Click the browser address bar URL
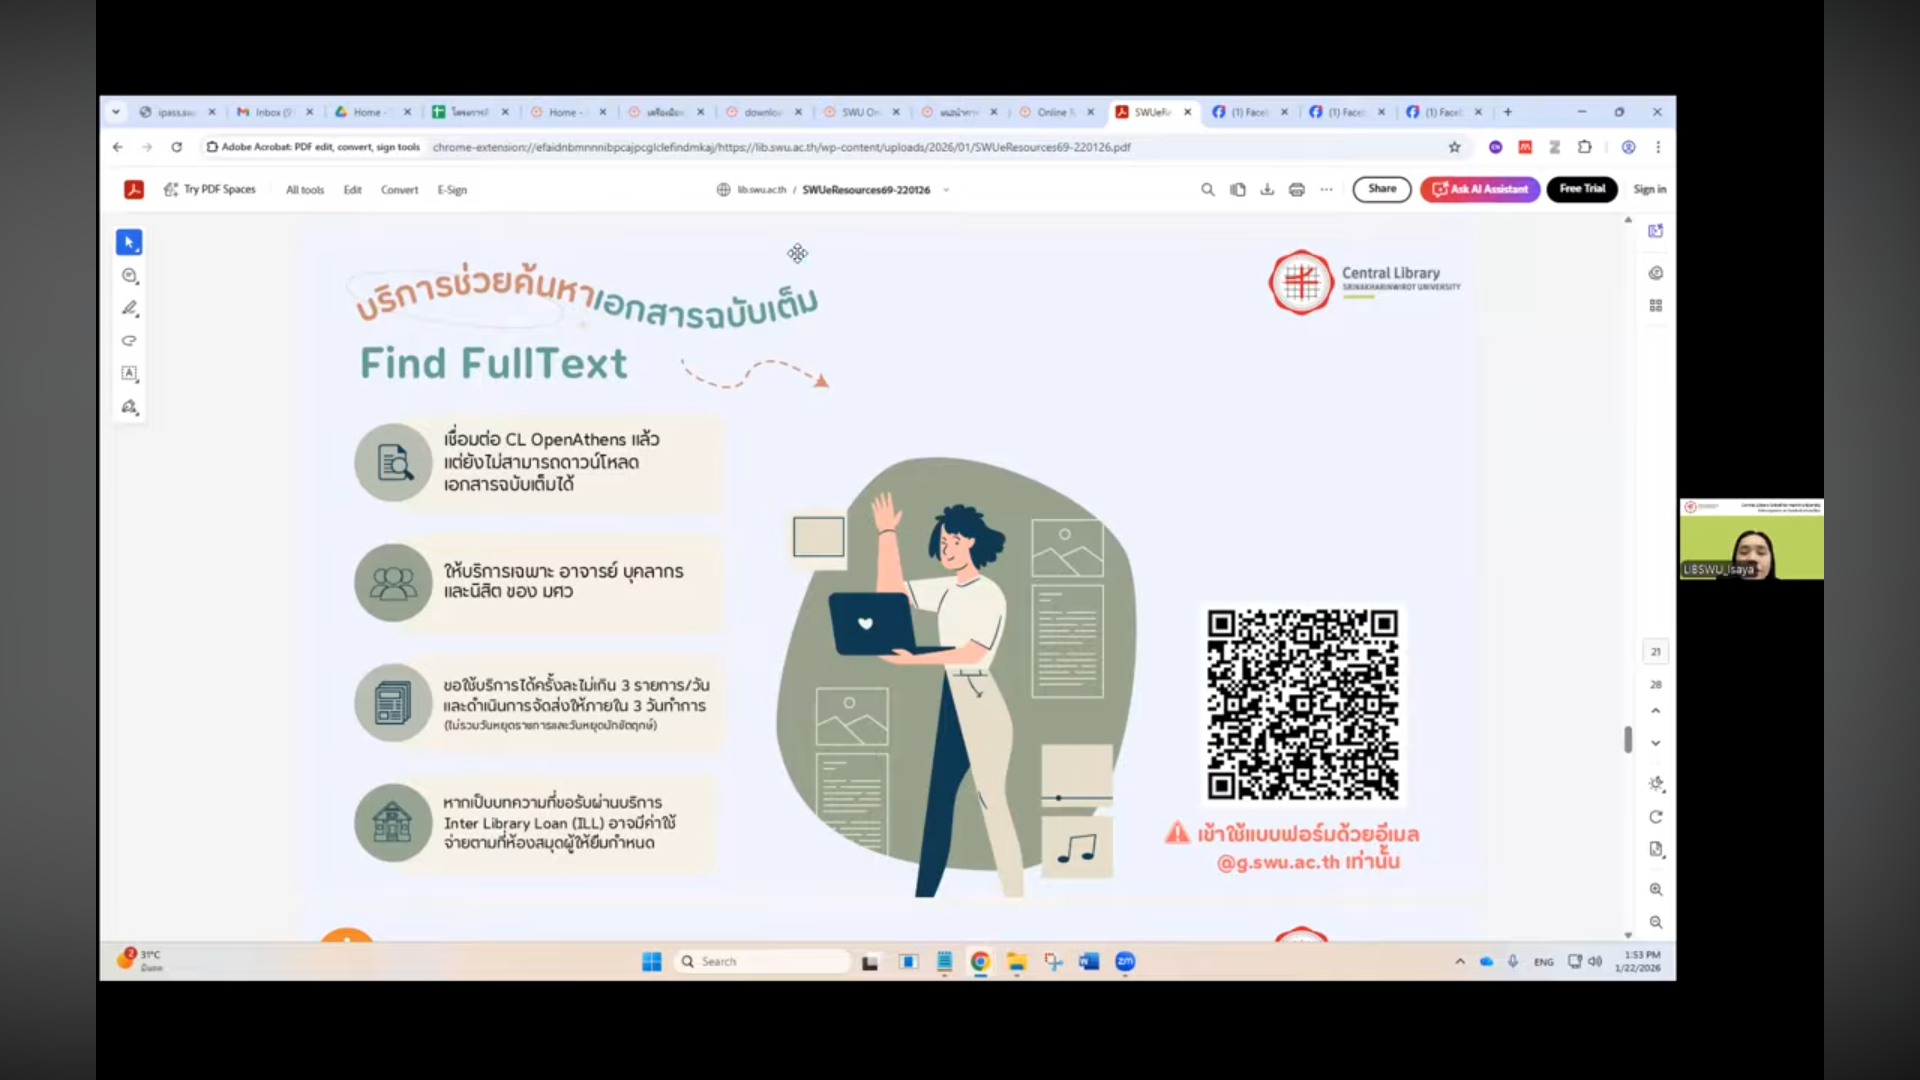The image size is (1920, 1080). tap(781, 147)
